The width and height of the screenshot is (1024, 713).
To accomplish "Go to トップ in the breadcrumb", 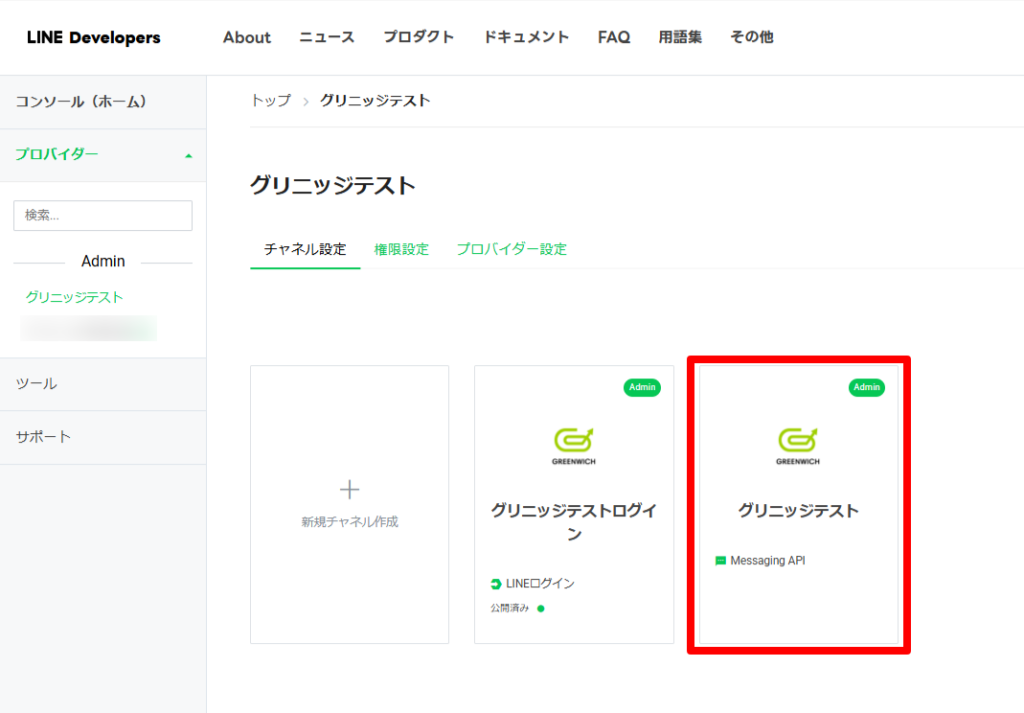I will point(270,100).
